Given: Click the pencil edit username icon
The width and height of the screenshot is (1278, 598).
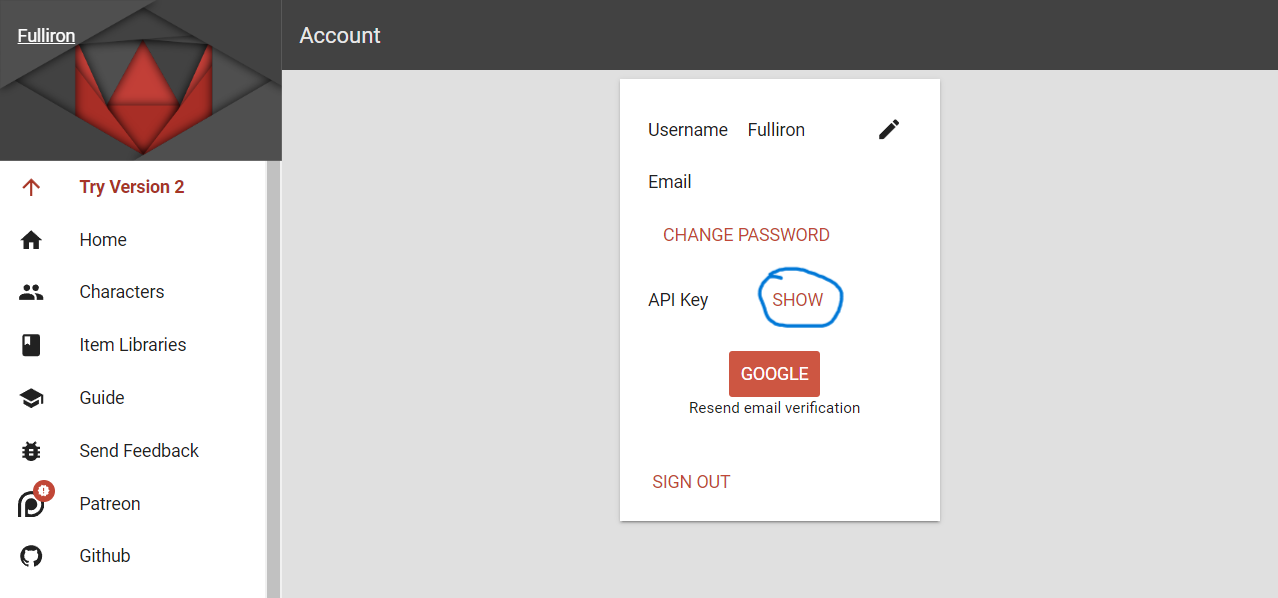Looking at the screenshot, I should tap(889, 129).
